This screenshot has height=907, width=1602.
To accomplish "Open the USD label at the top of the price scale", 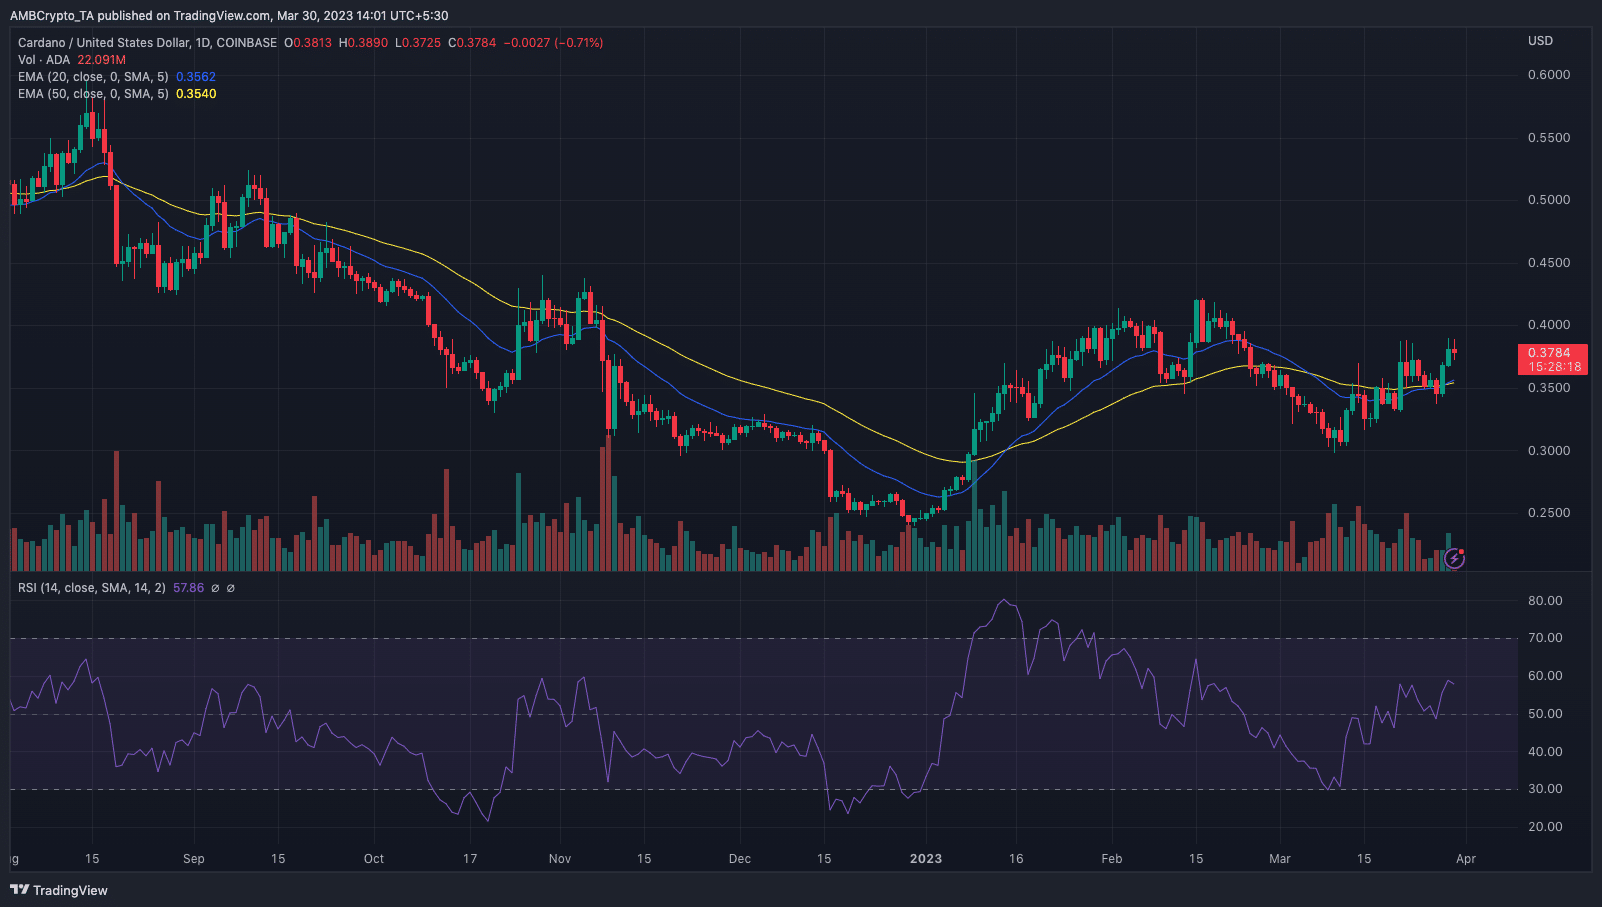I will [x=1540, y=41].
